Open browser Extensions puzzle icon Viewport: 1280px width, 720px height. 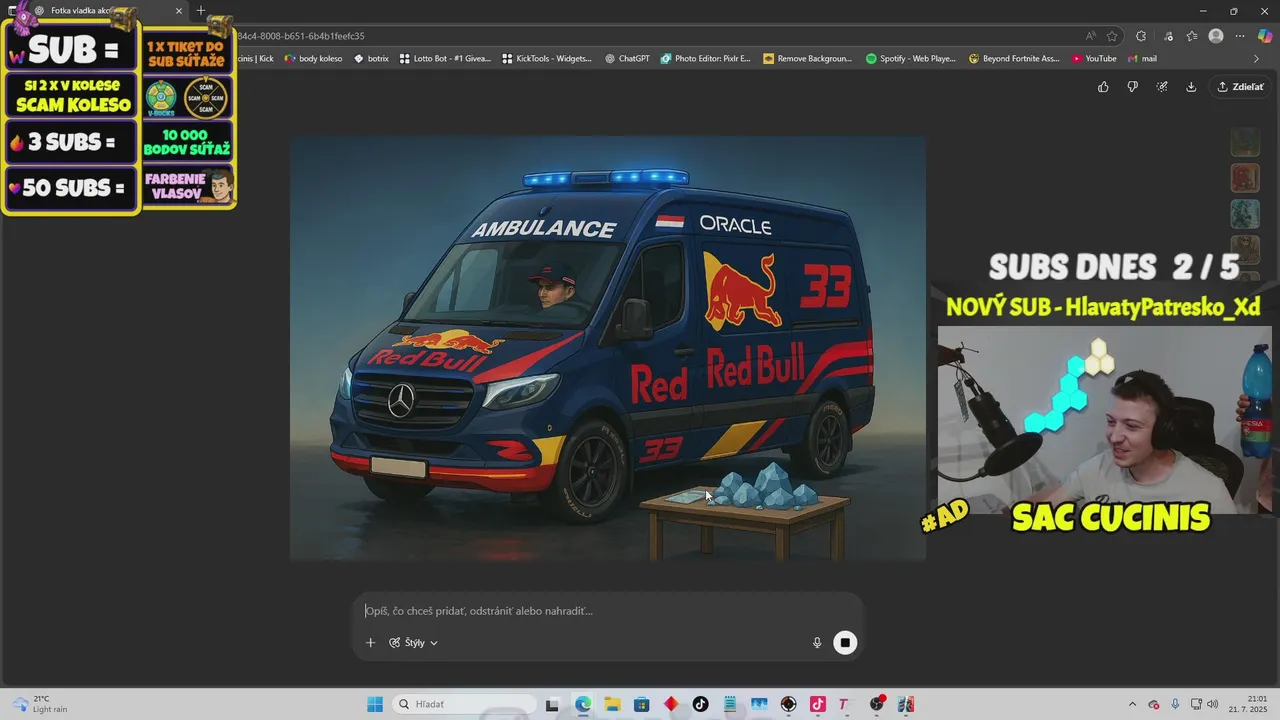pyautogui.click(x=1141, y=36)
